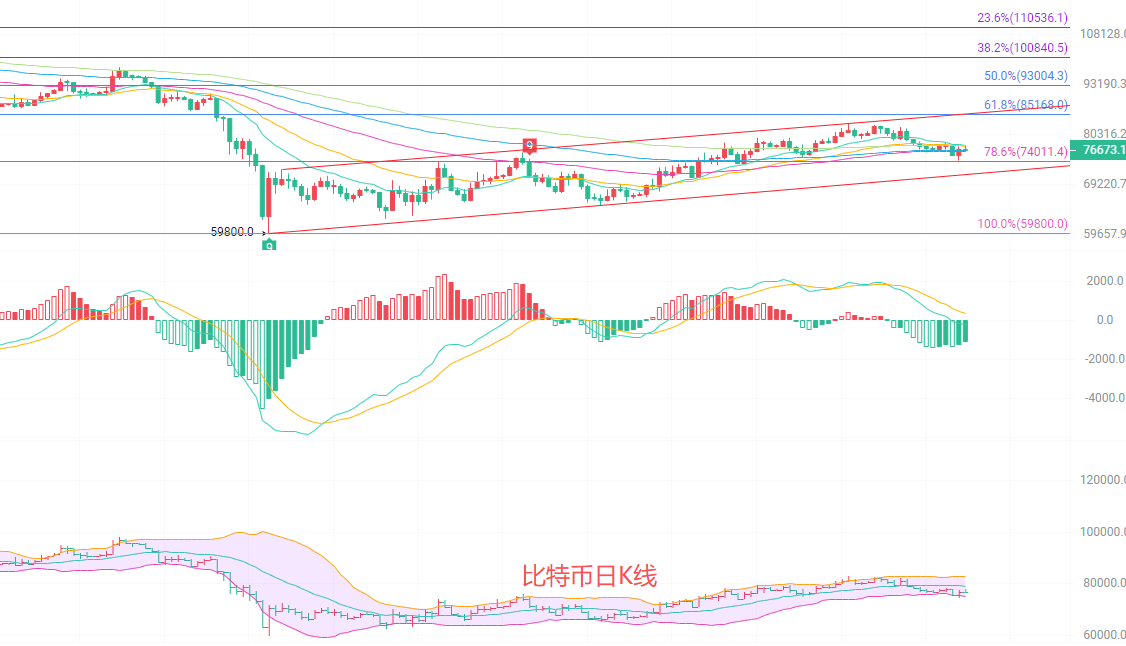Click the Bollinger axis value 60000
The width and height of the screenshot is (1126, 646).
(x=1104, y=635)
